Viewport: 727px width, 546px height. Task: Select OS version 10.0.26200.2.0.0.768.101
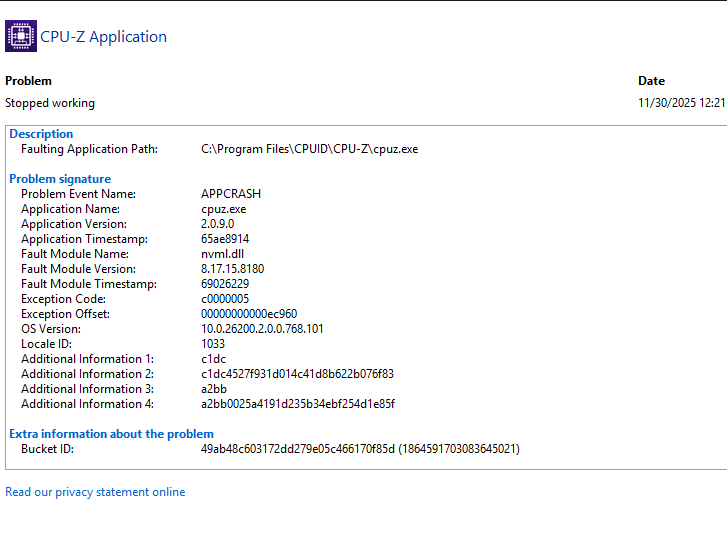tap(262, 329)
